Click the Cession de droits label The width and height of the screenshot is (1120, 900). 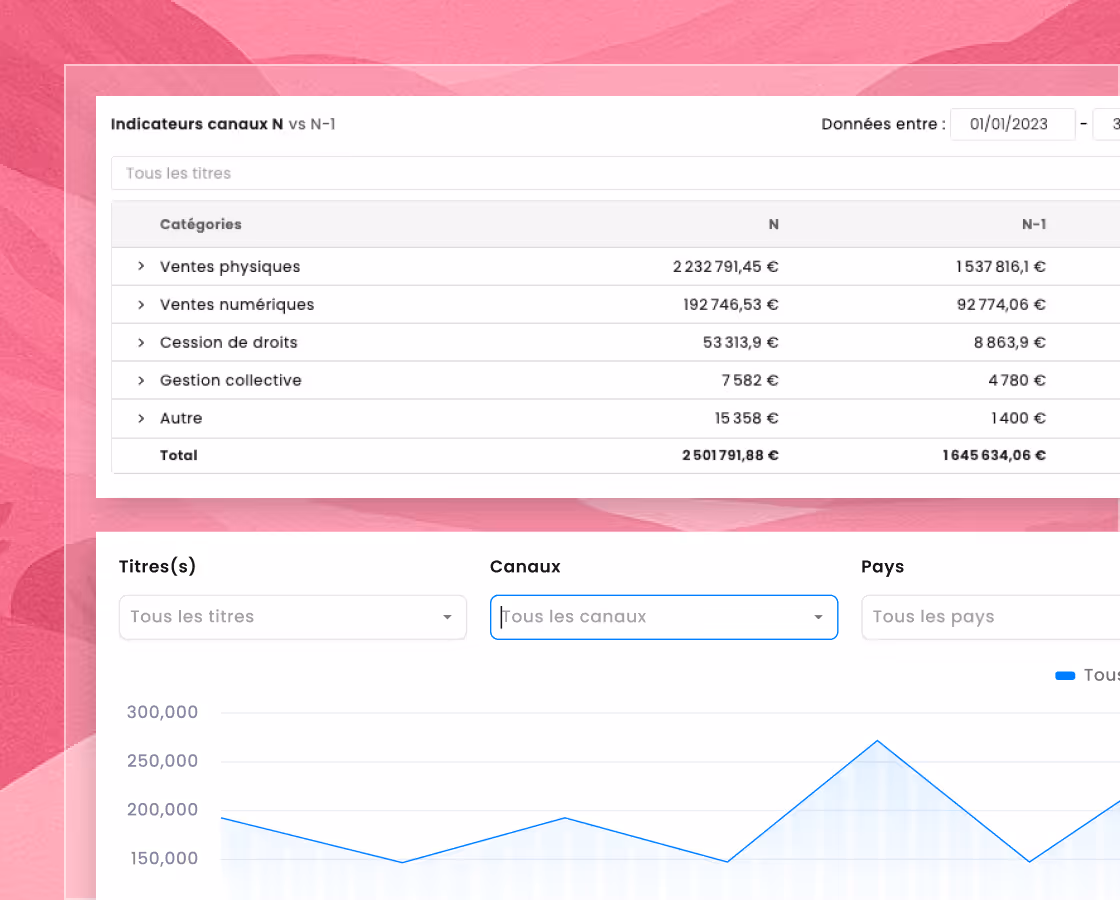229,342
